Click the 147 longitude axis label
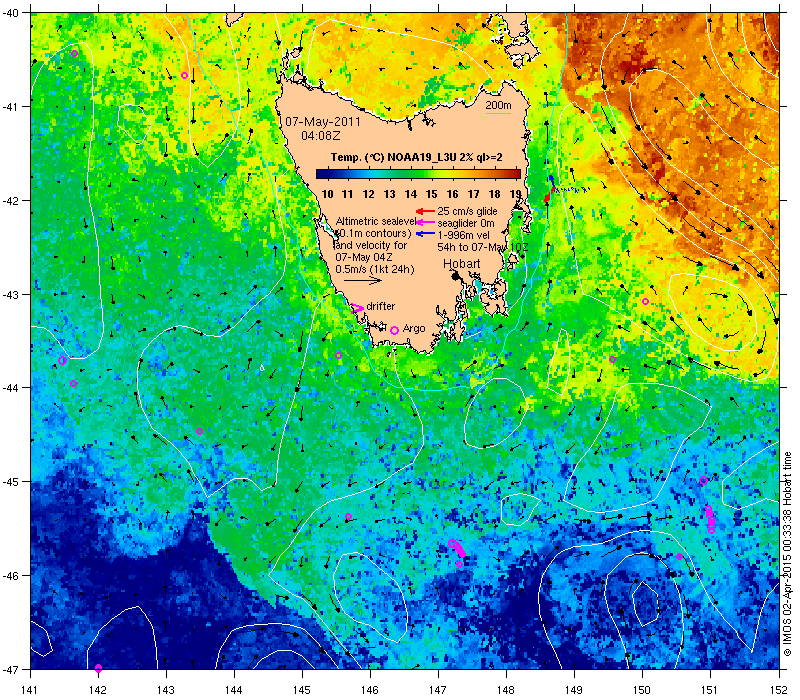Viewport: 800px width, 700px height. tap(438, 690)
